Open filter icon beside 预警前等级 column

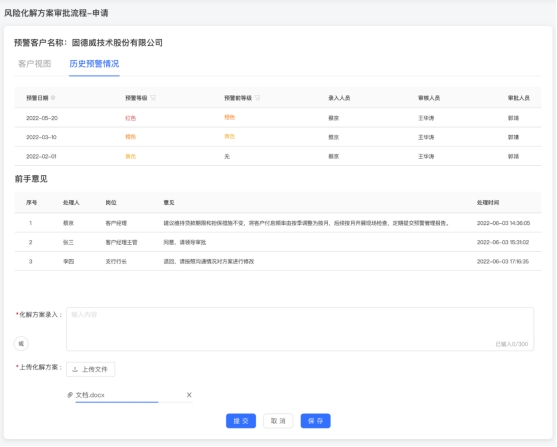tap(258, 98)
